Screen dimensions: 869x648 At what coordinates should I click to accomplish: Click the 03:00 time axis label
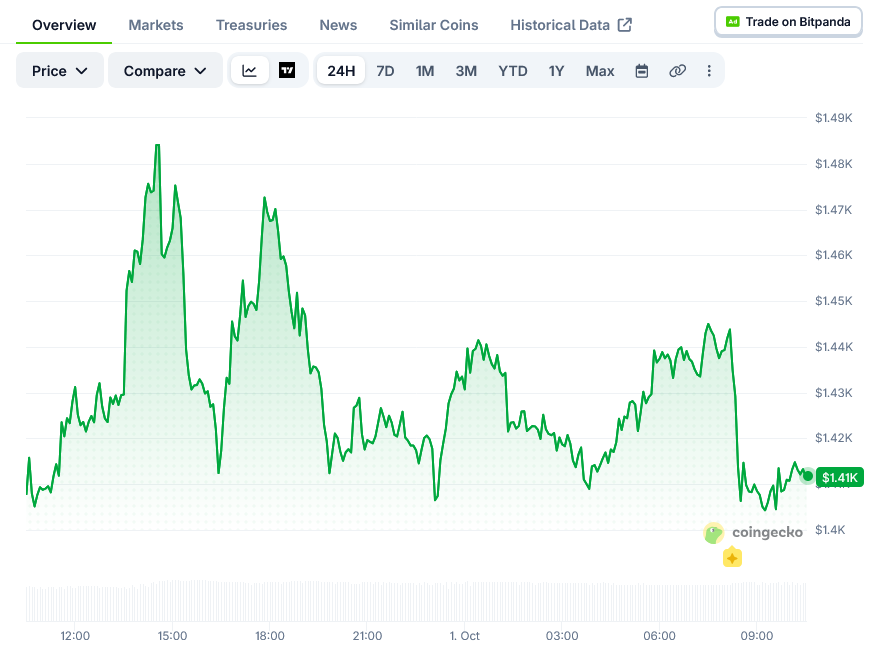562,636
